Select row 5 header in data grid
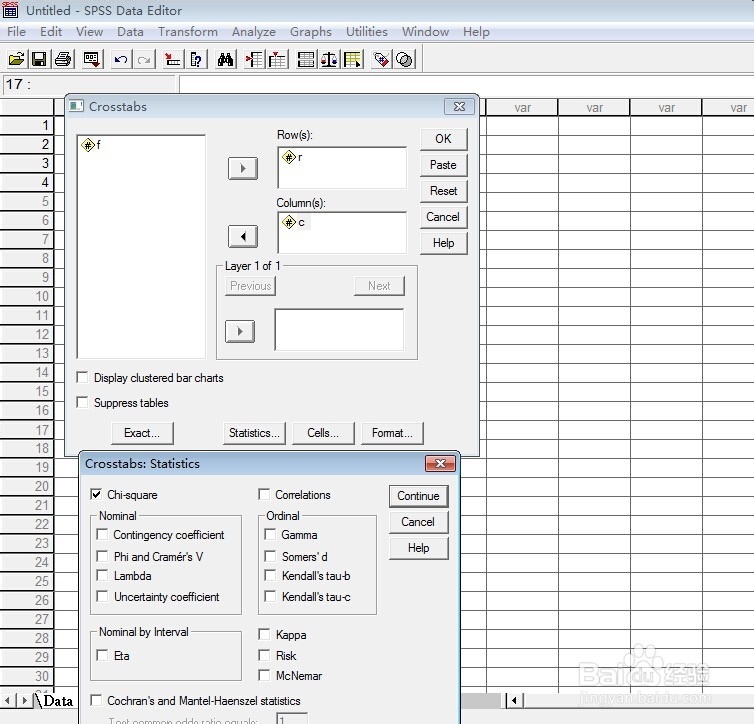 [26, 201]
